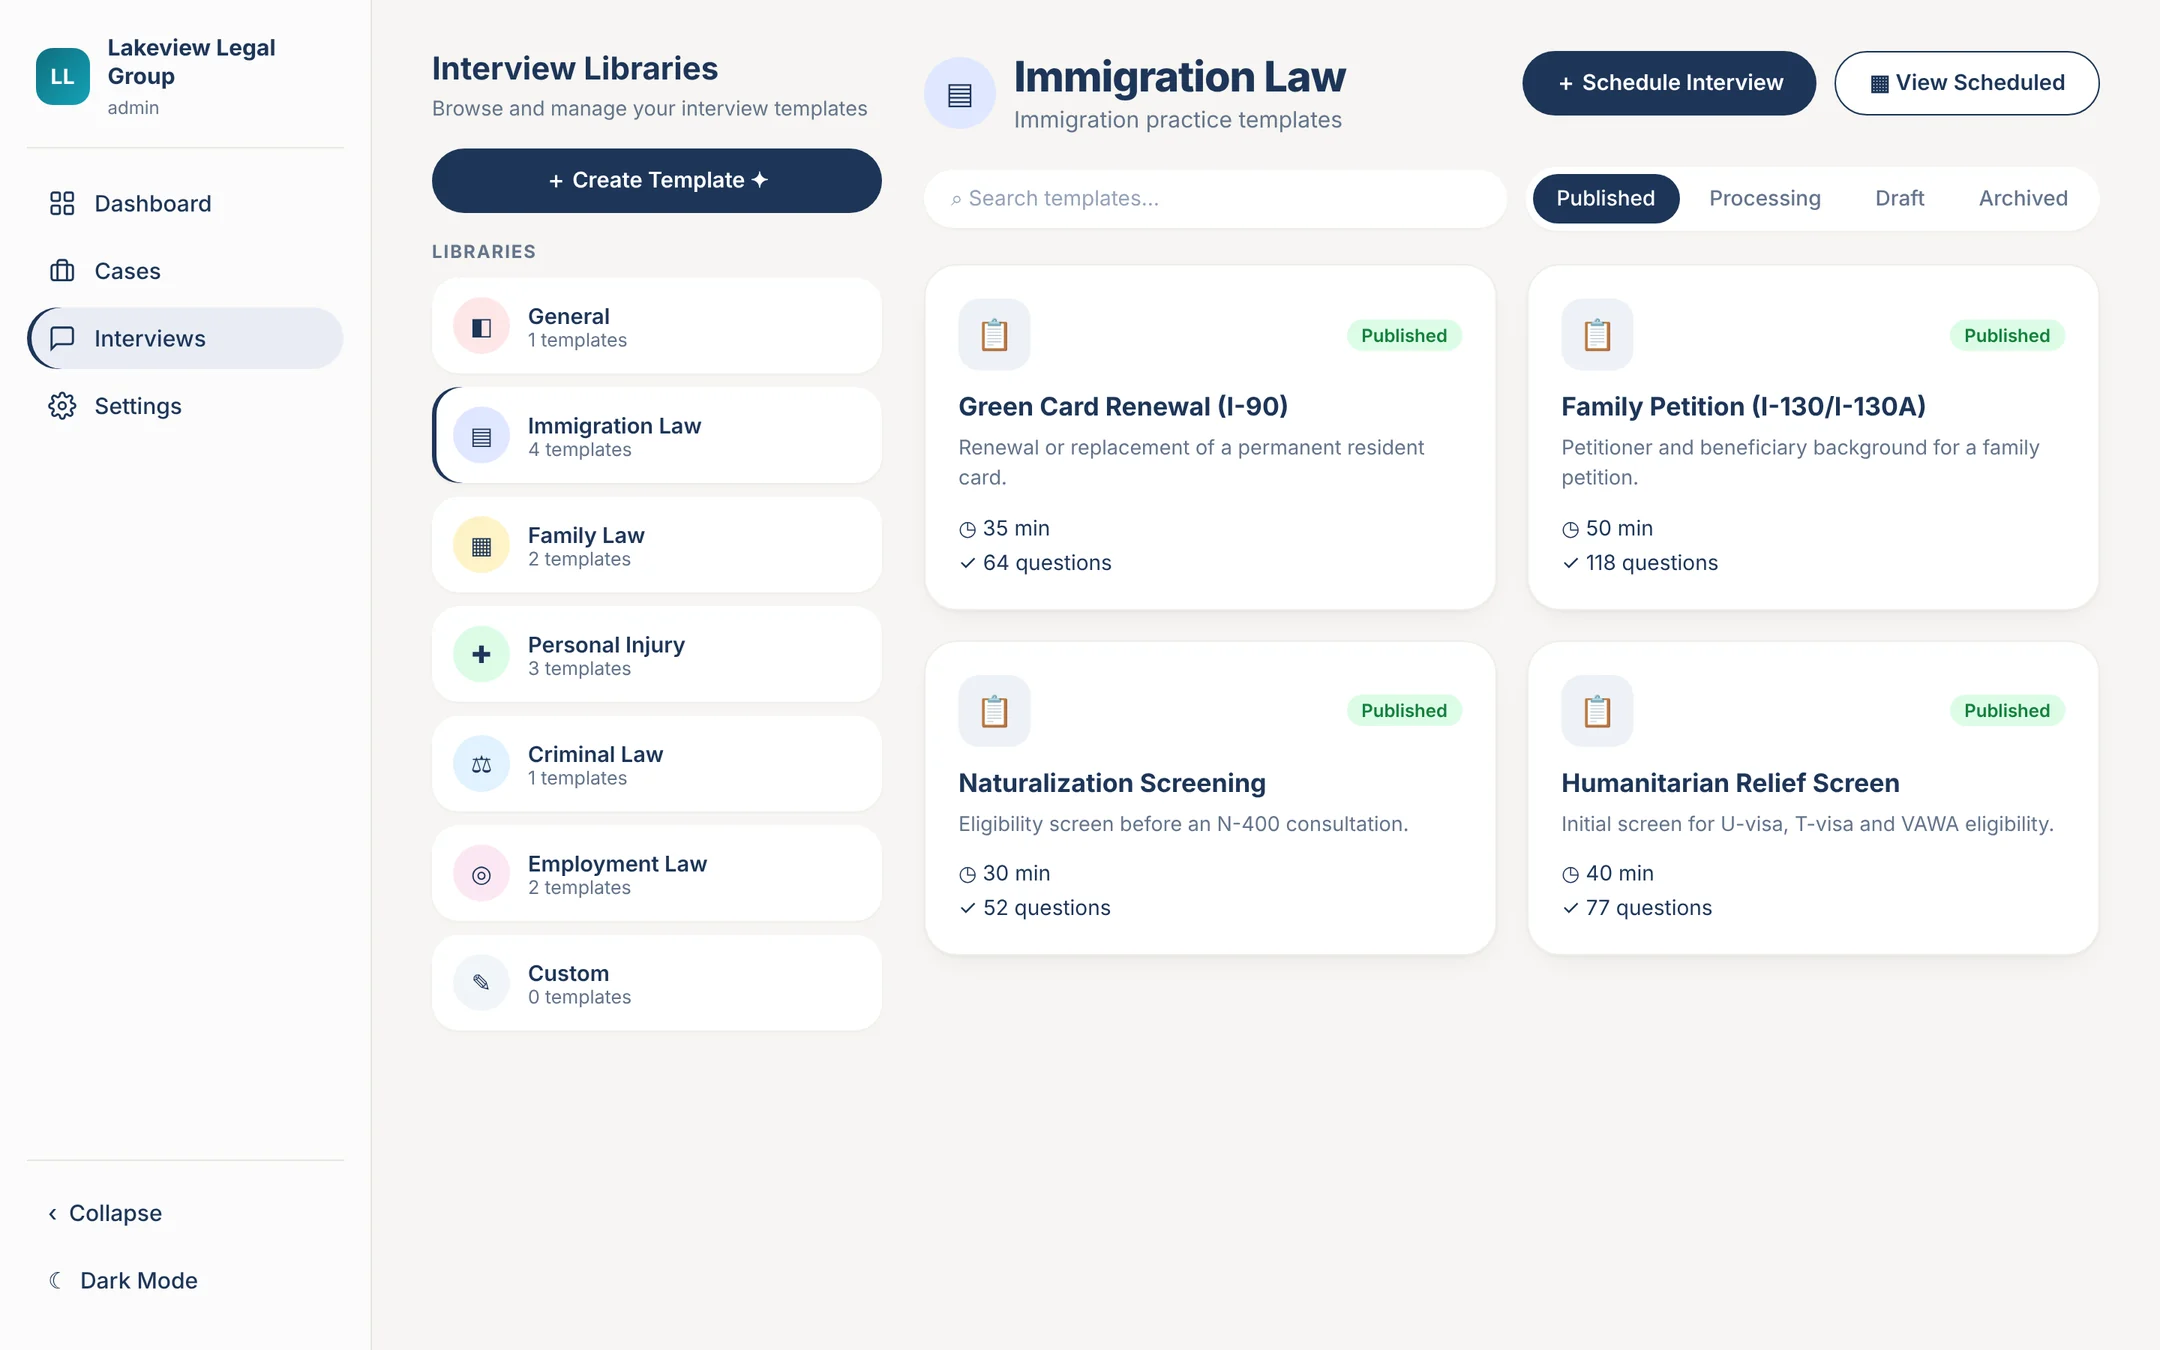
Task: Switch to the Processing tab
Action: tap(1764, 198)
